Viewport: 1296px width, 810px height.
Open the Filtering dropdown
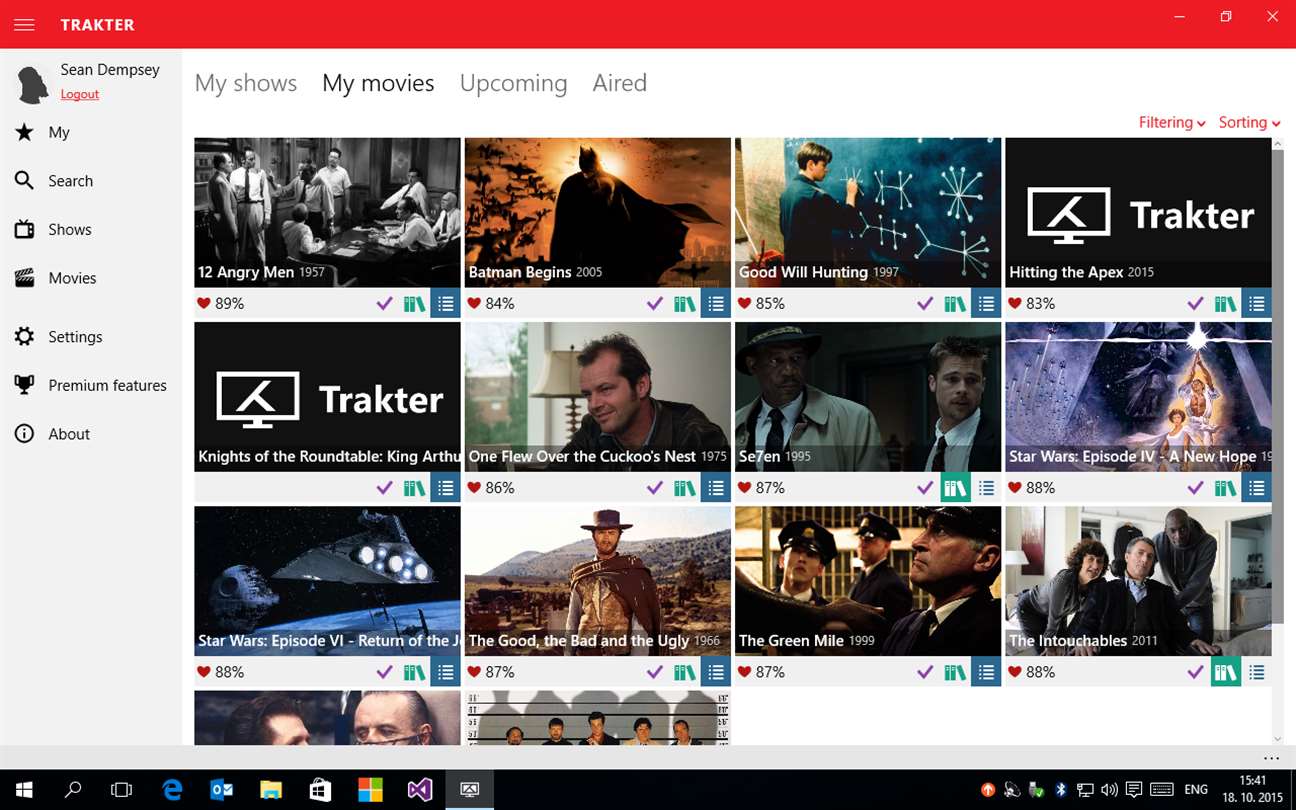click(x=1172, y=122)
